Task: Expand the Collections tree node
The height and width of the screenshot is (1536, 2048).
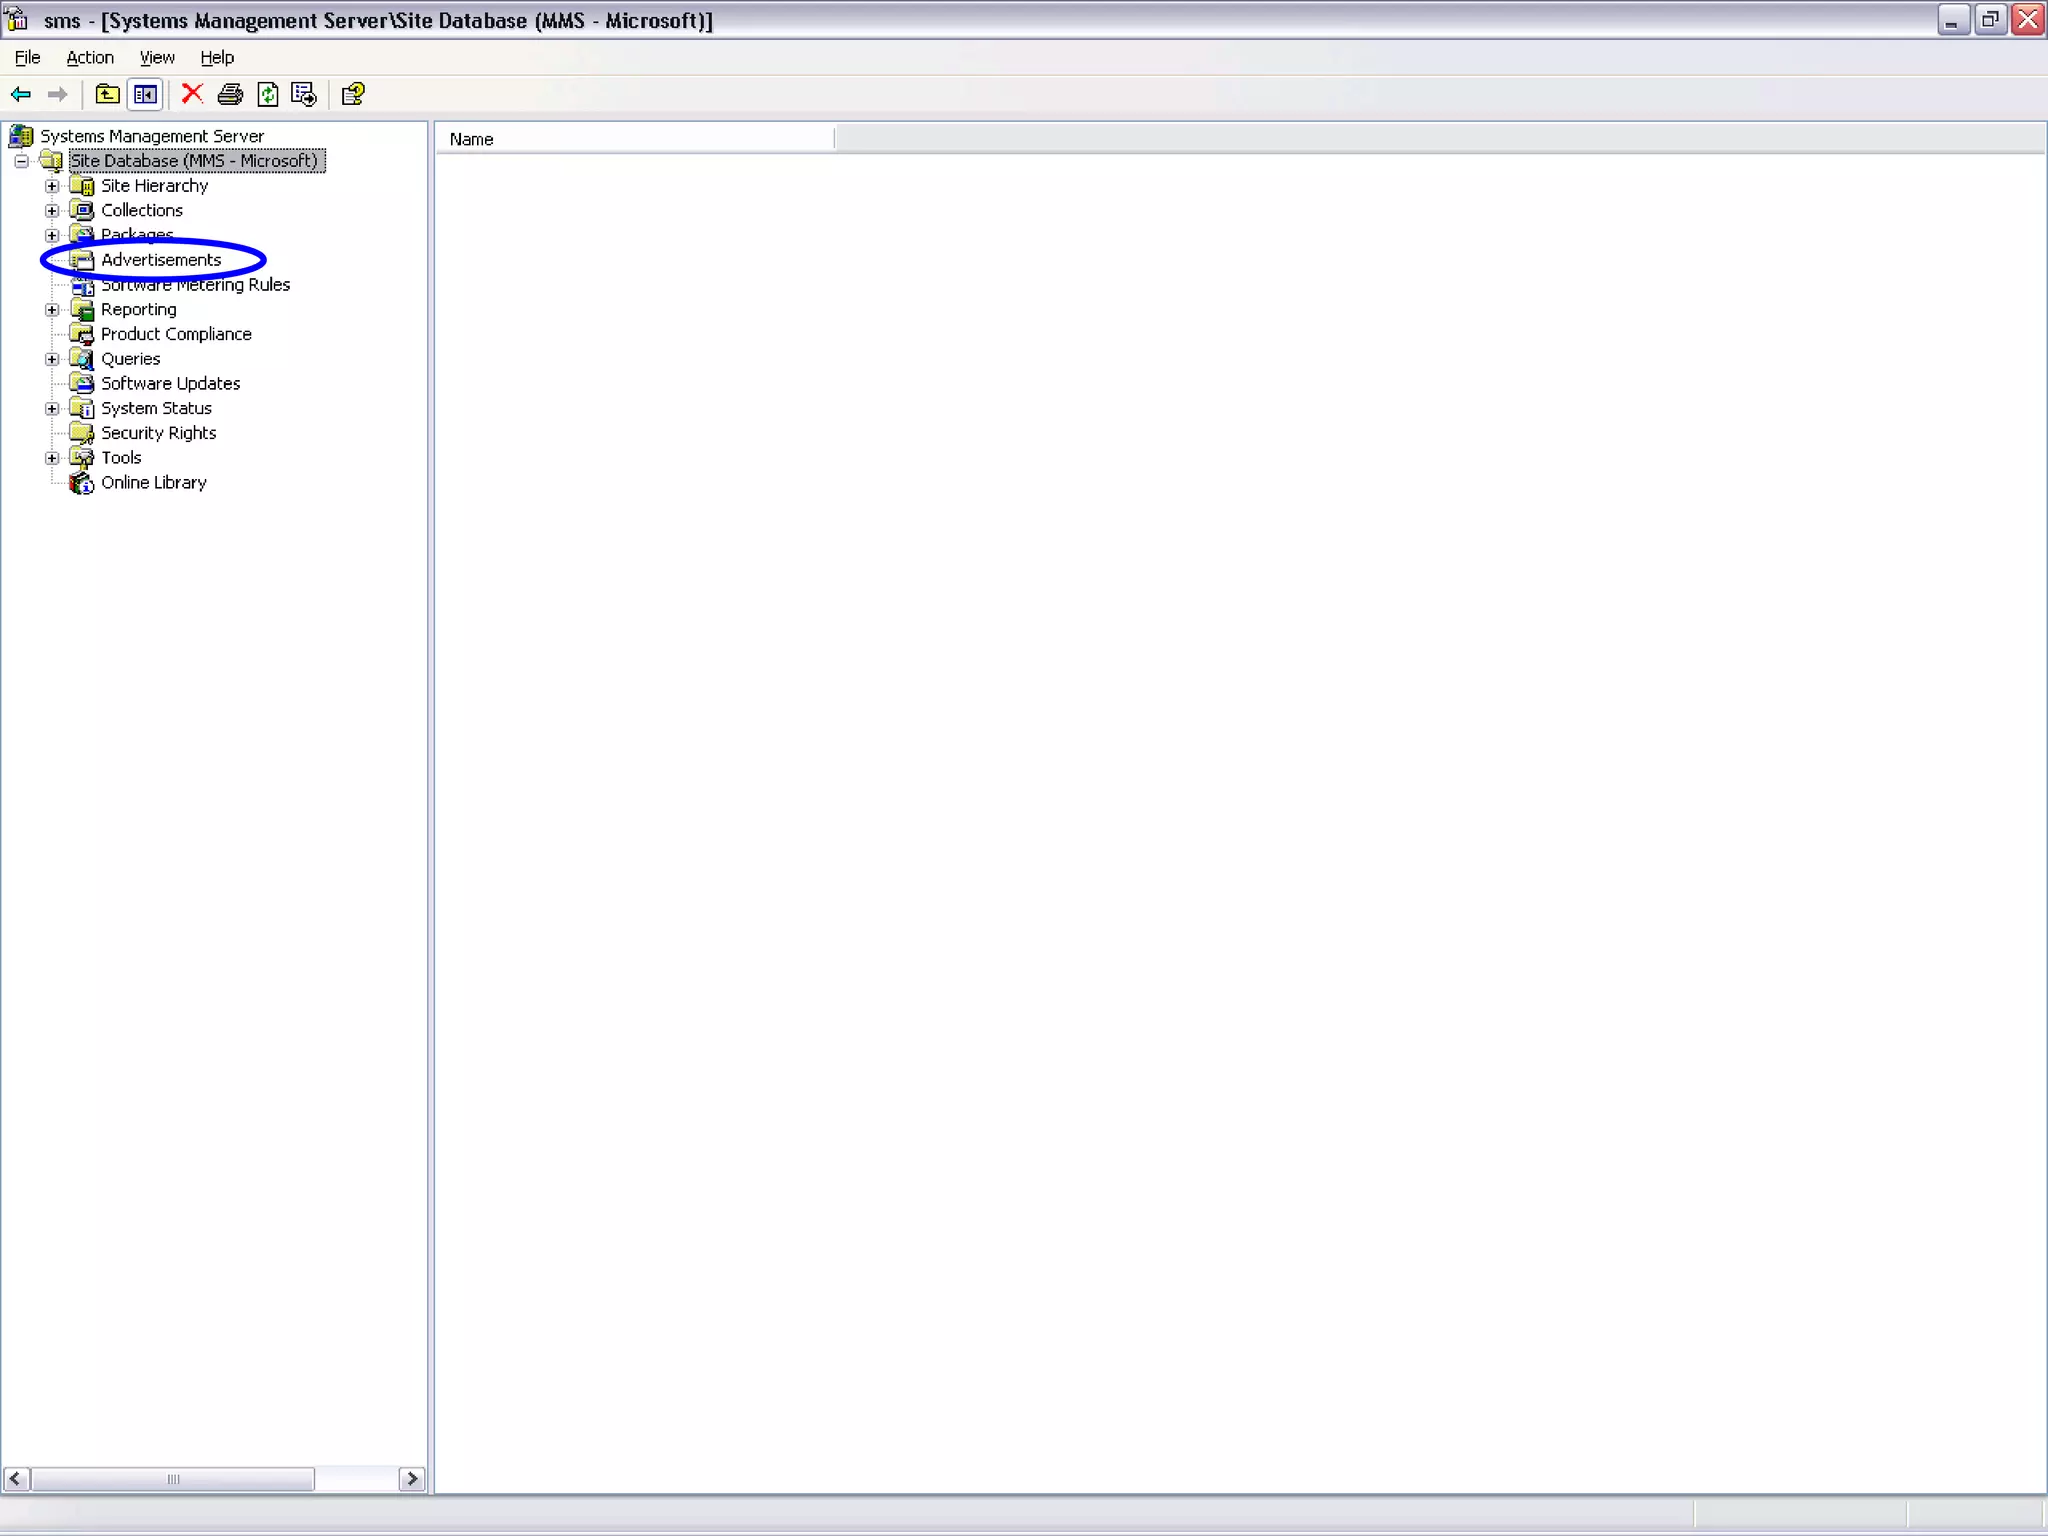Action: 52,211
